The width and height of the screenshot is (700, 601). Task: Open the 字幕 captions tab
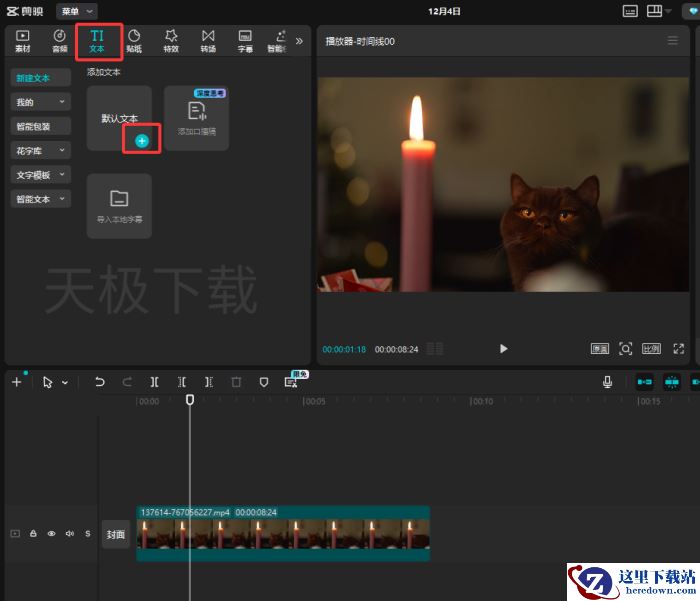coord(245,41)
